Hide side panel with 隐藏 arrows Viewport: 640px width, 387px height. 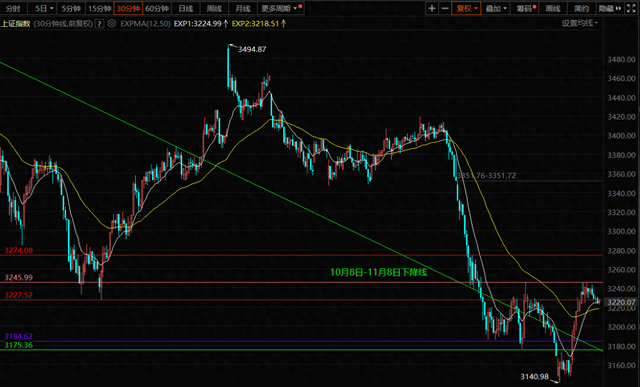pos(610,8)
